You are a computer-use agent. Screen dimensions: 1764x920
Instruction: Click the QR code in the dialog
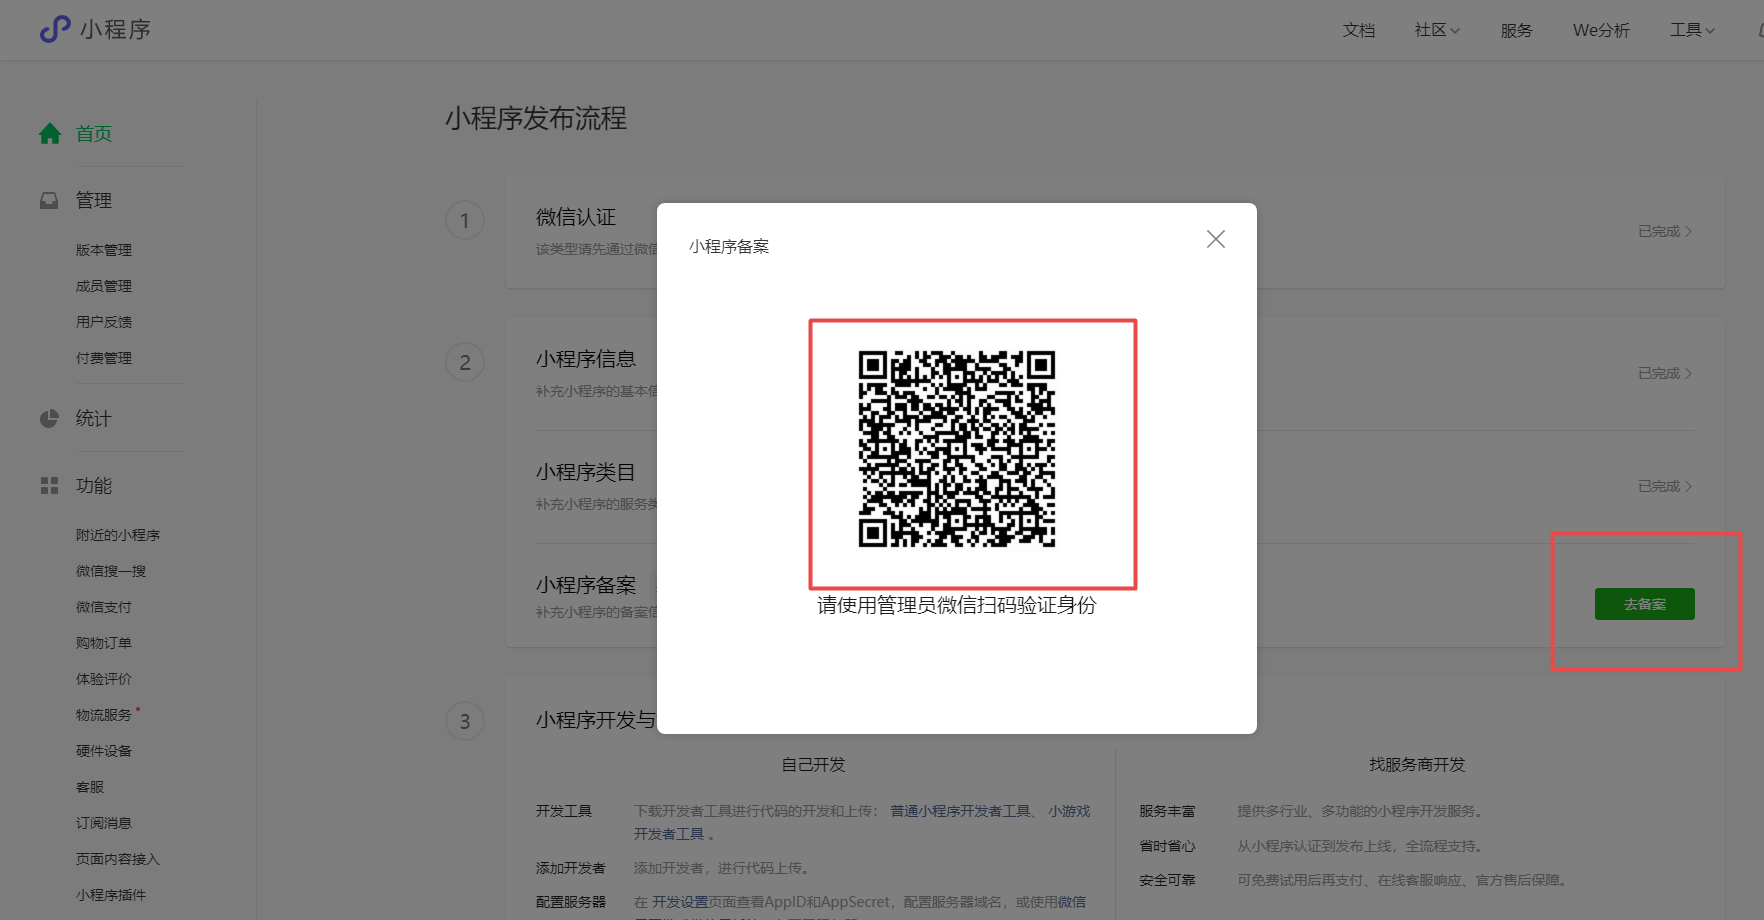tap(957, 449)
